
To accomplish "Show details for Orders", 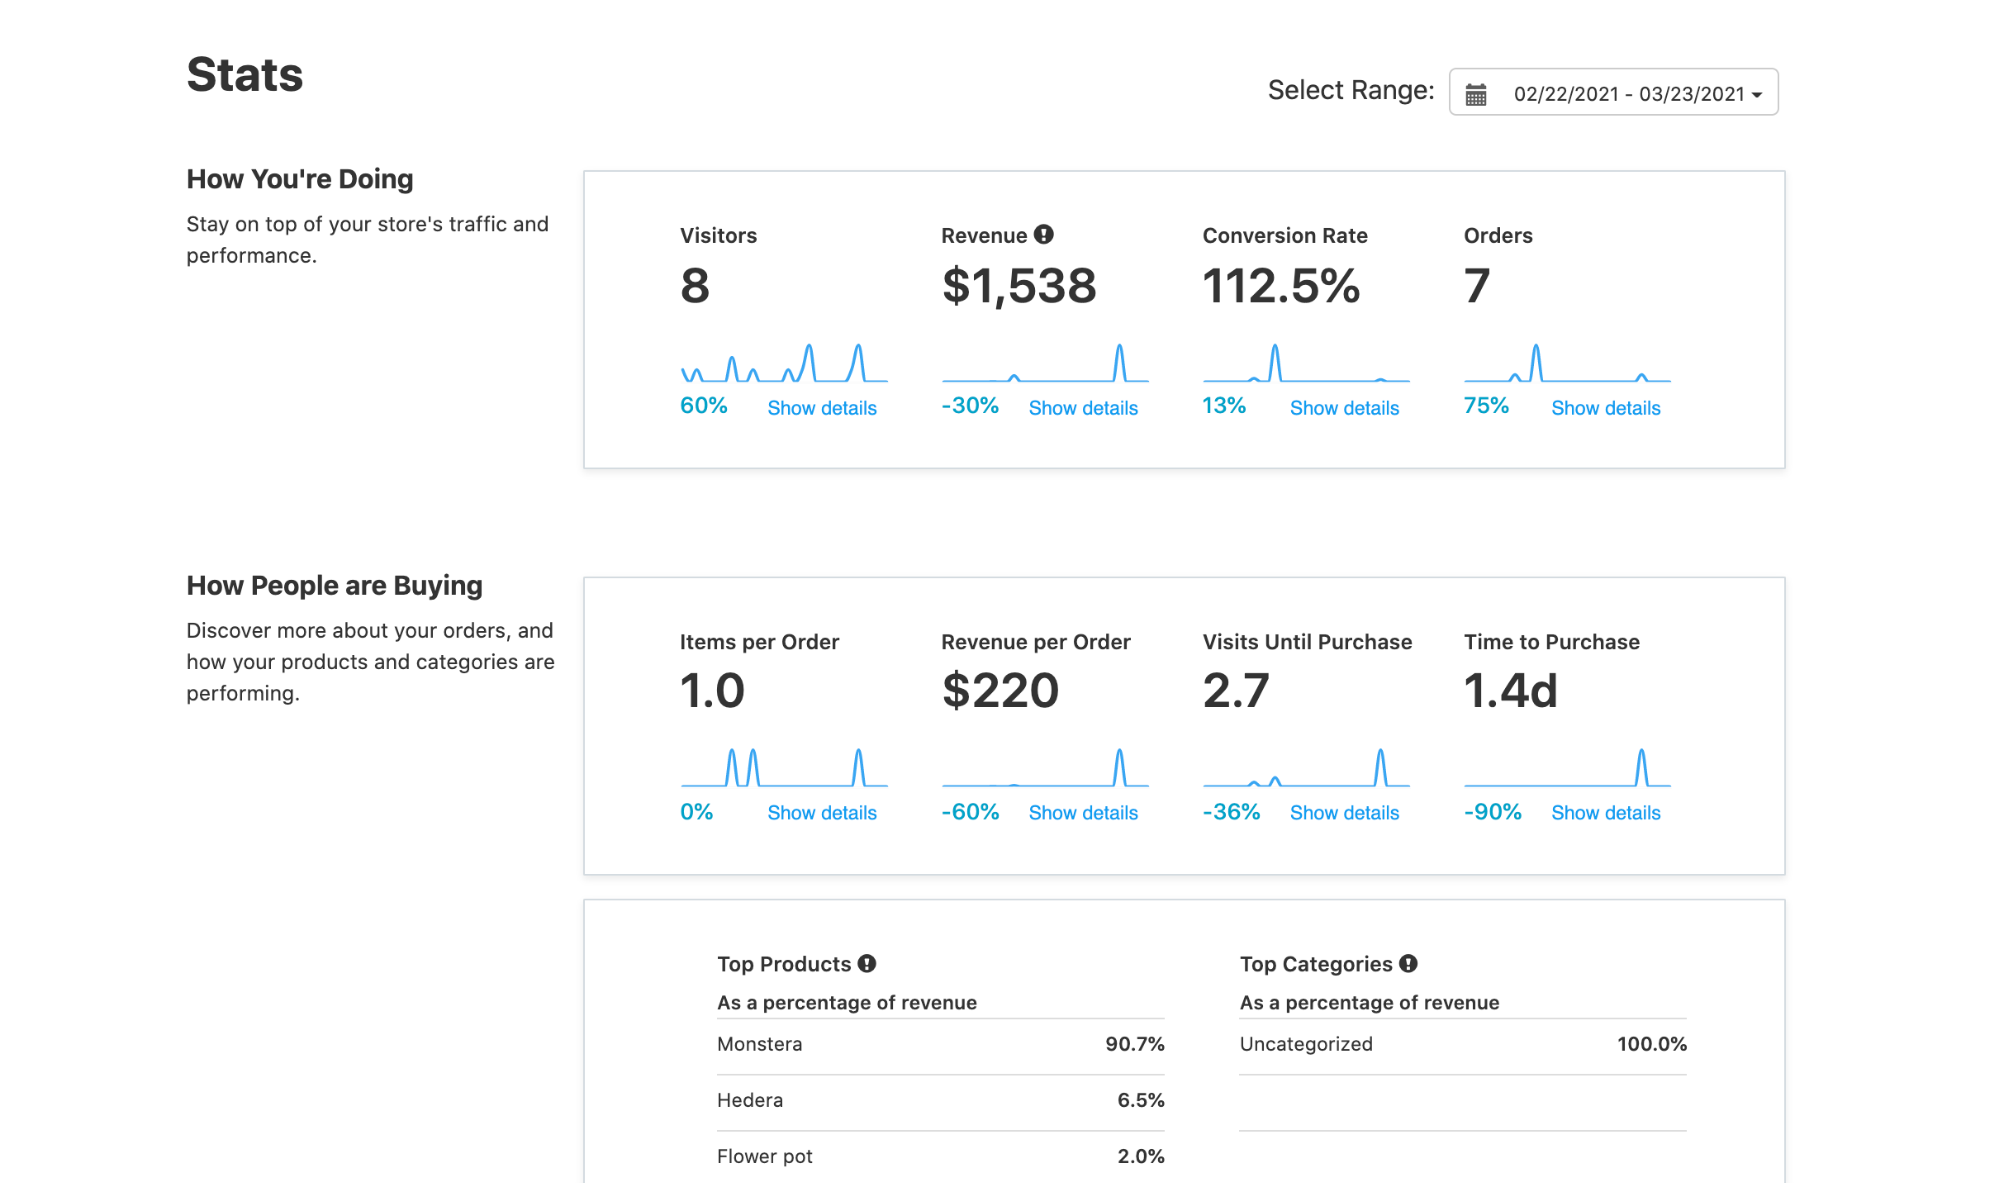I will pos(1604,407).
